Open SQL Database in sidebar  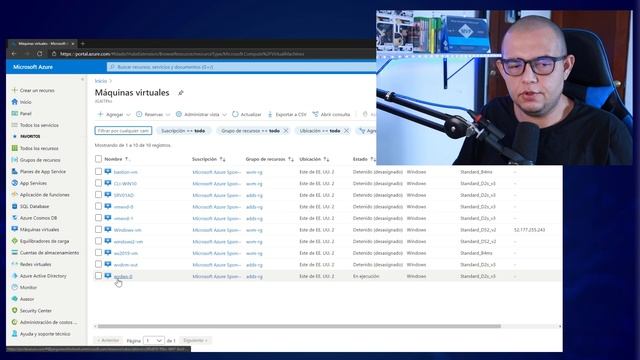34,207
